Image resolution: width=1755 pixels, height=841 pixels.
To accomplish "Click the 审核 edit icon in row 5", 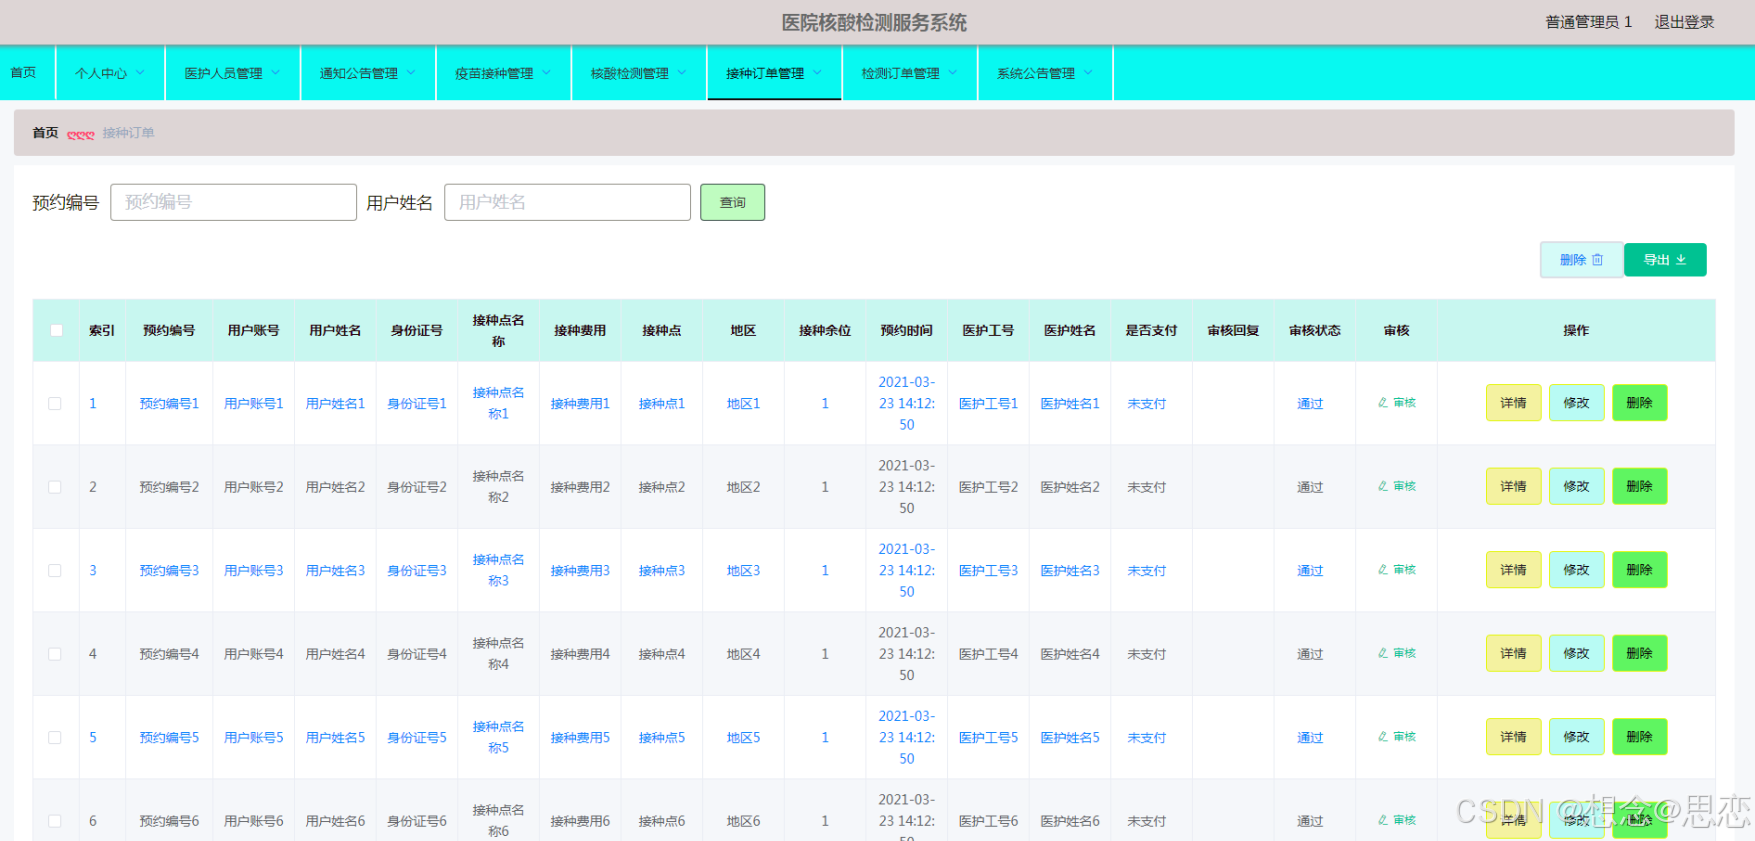I will coord(1383,737).
